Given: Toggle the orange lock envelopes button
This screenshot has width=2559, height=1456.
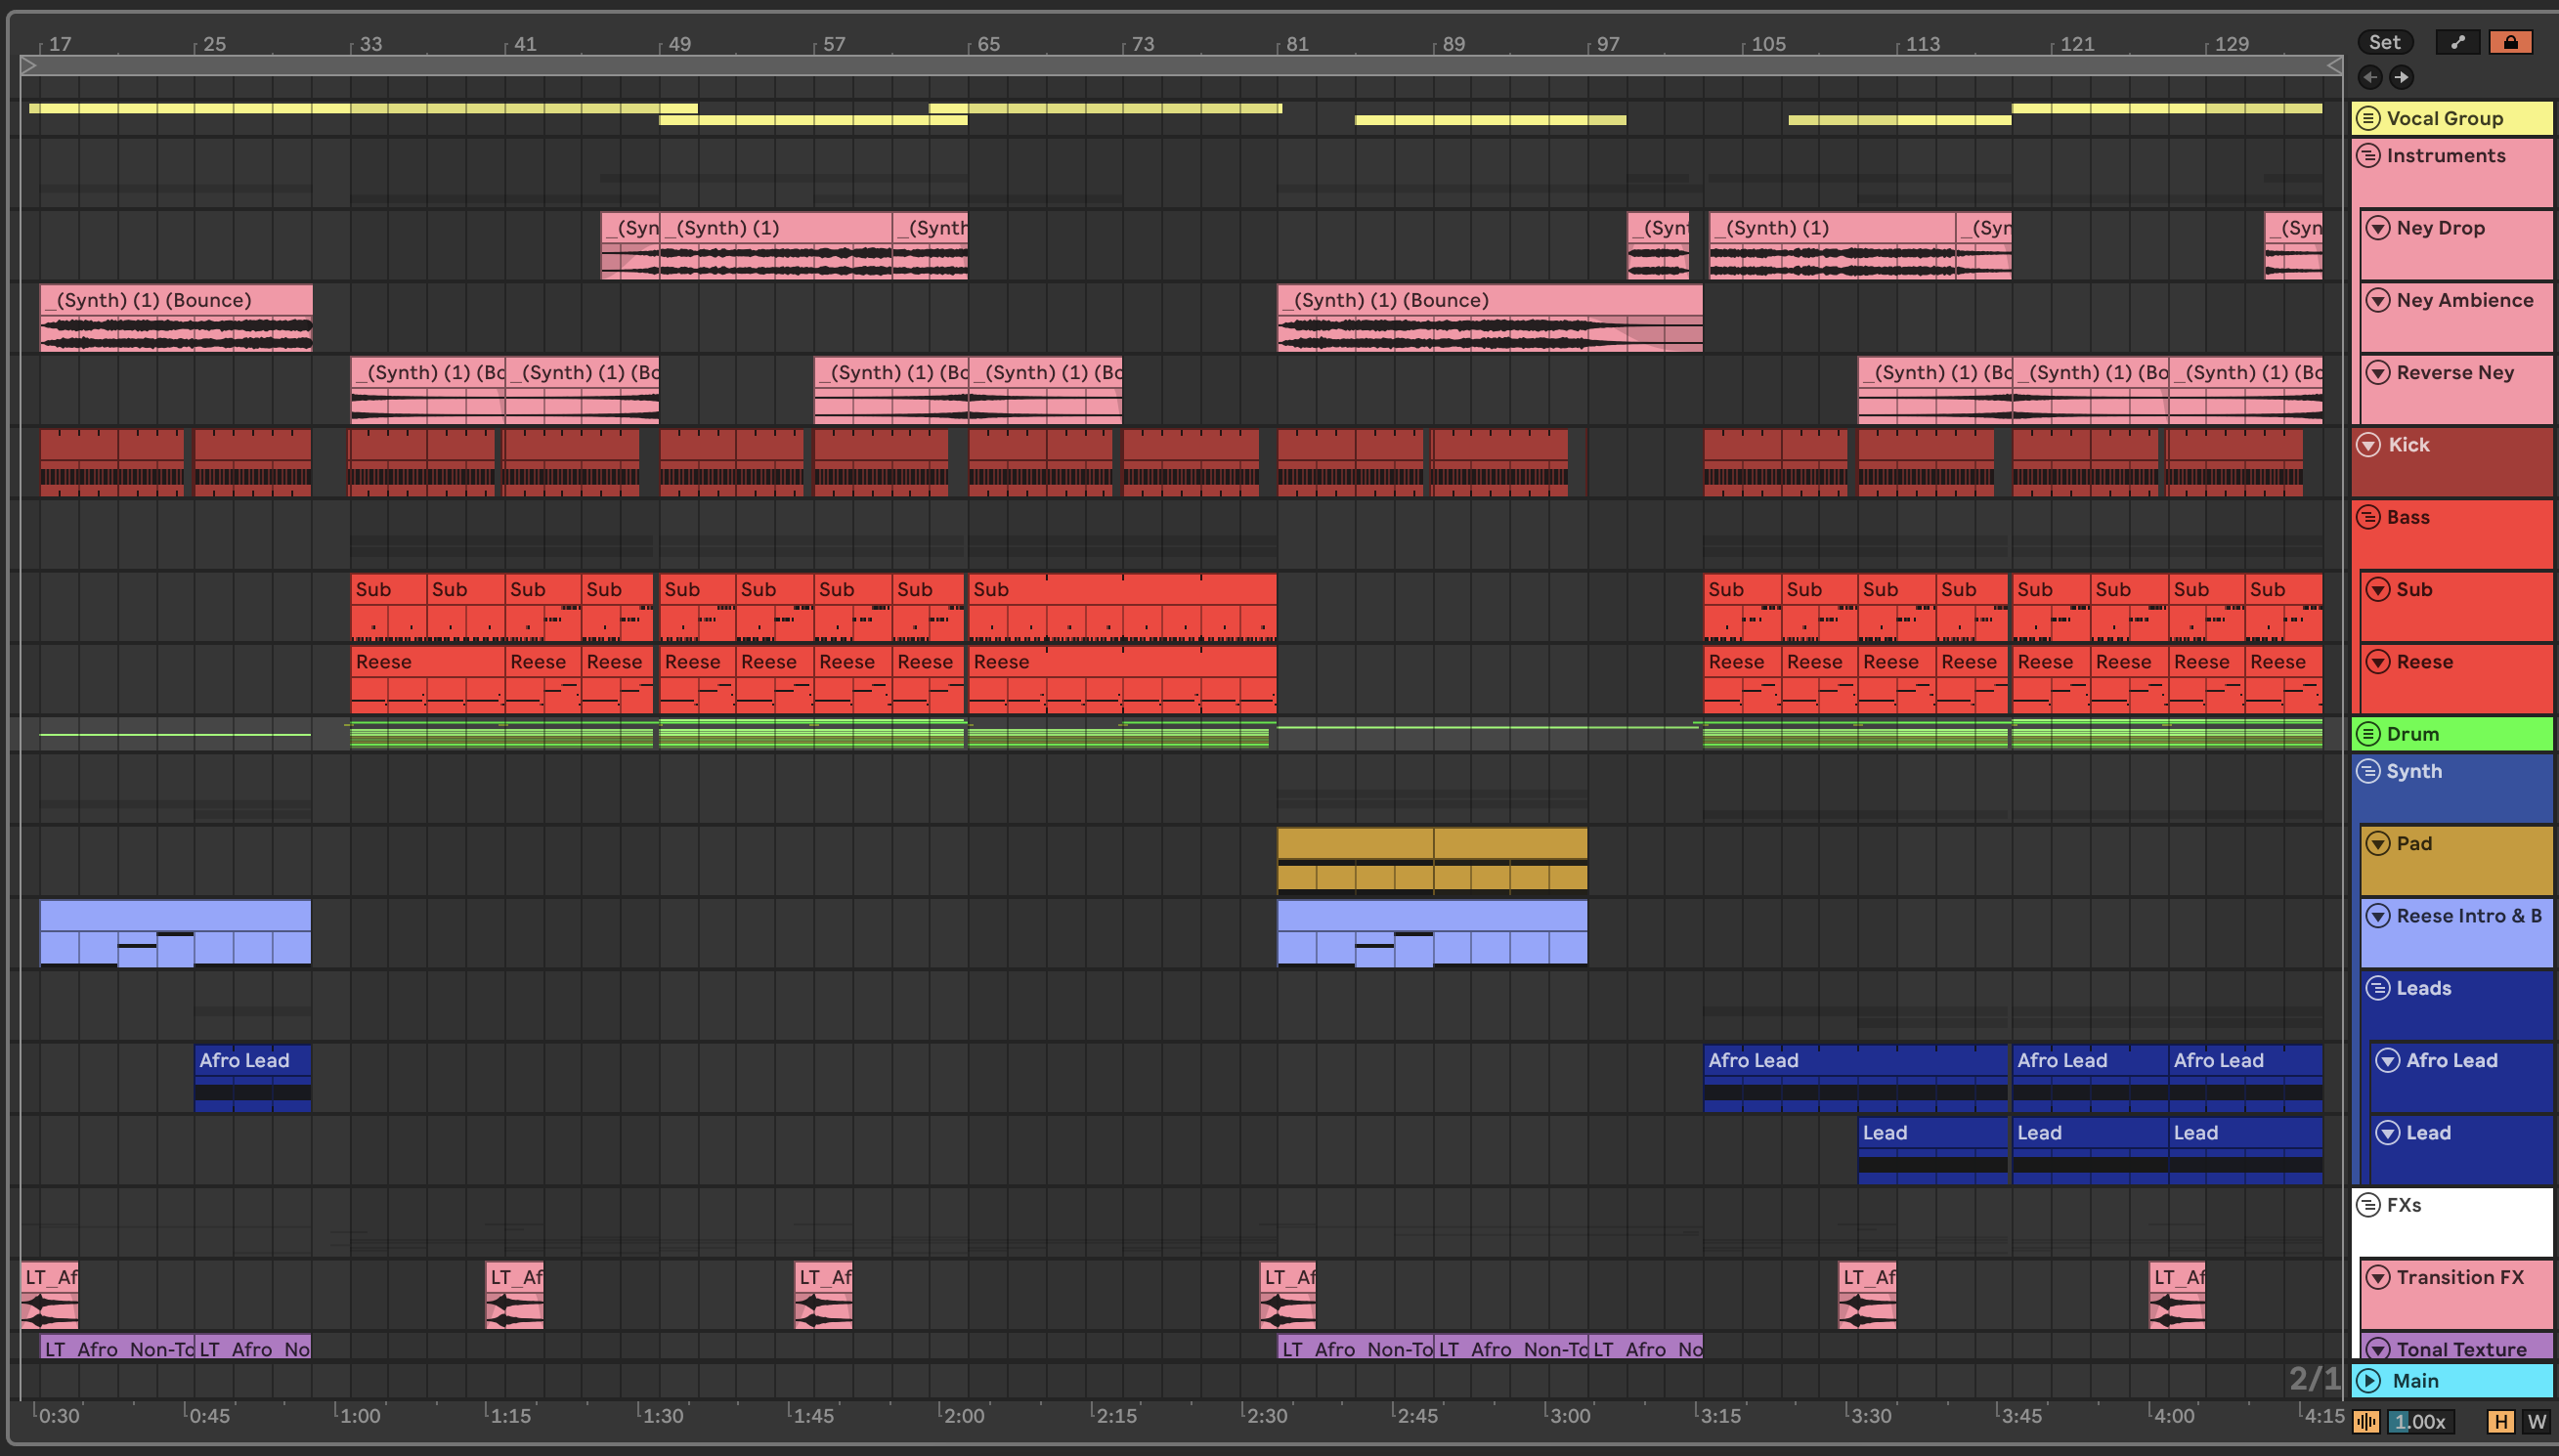Looking at the screenshot, I should click(2510, 42).
